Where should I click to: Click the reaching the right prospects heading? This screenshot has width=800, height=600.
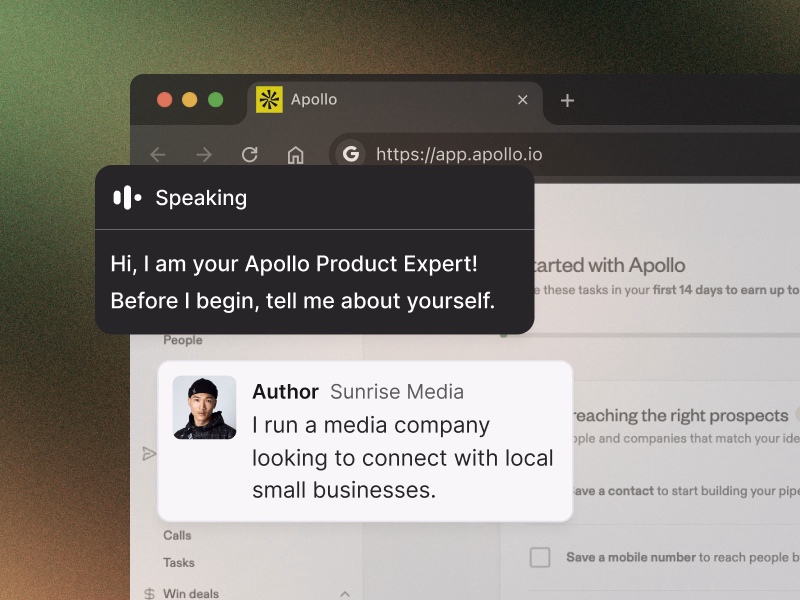click(680, 415)
